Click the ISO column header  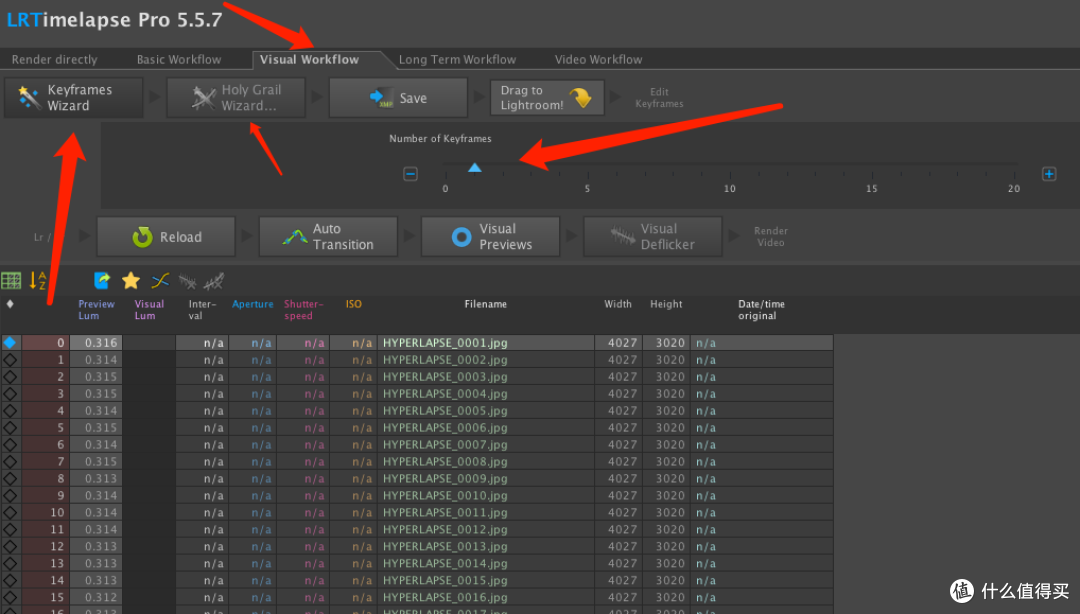(353, 304)
